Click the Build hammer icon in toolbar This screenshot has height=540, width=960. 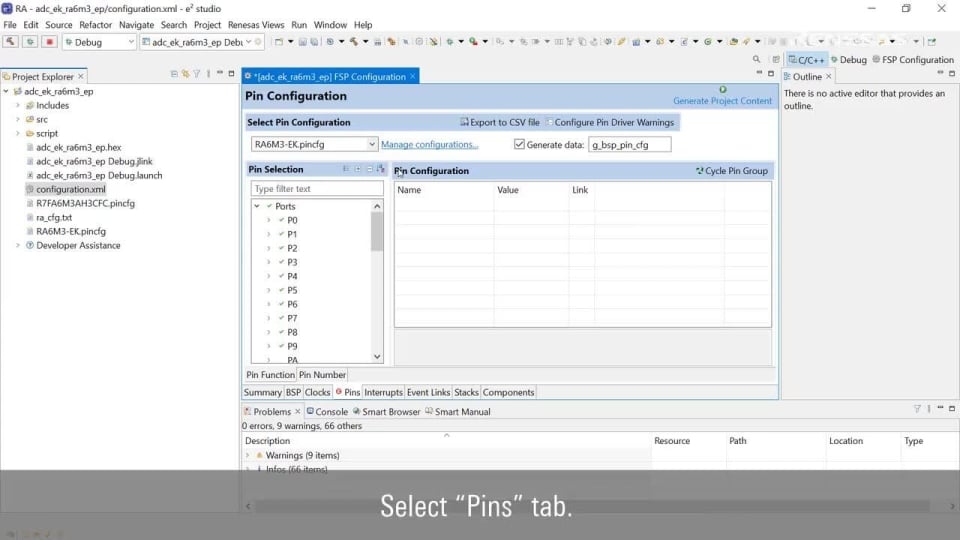(x=11, y=42)
